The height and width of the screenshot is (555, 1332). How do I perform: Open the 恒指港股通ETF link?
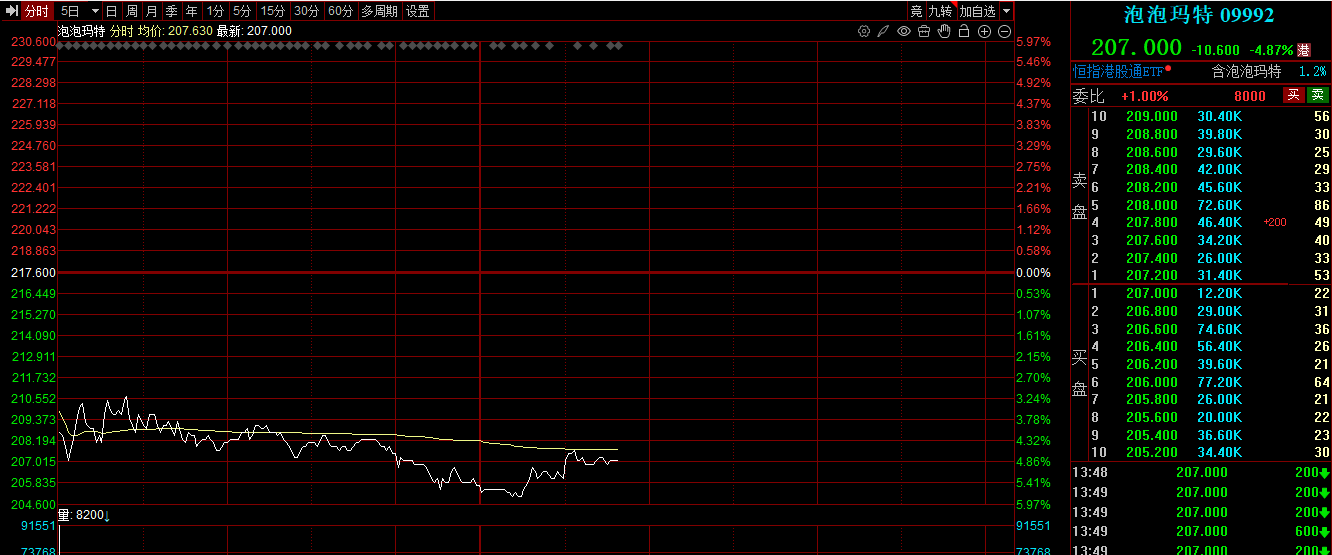[x=1118, y=71]
